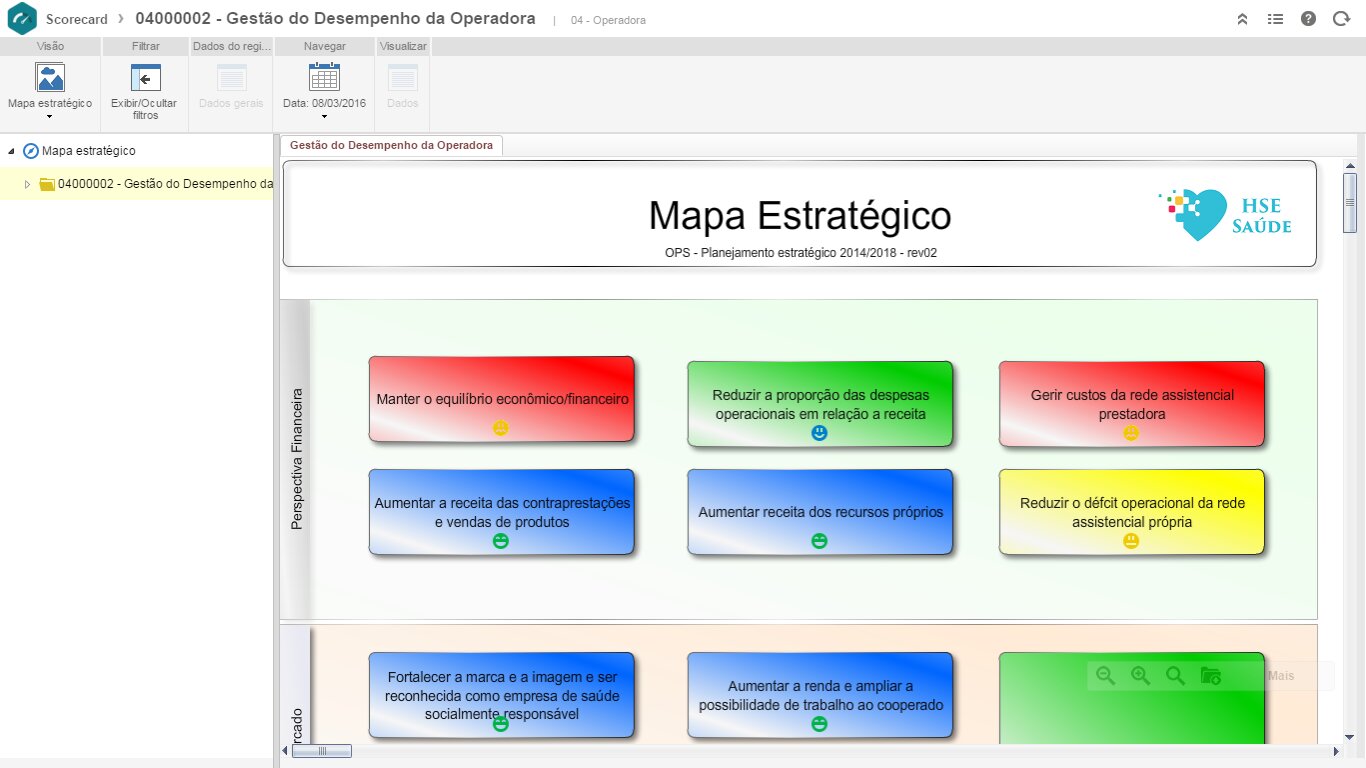Refresh the page with circular arrow icon
This screenshot has width=1366, height=768.
pos(1341,19)
